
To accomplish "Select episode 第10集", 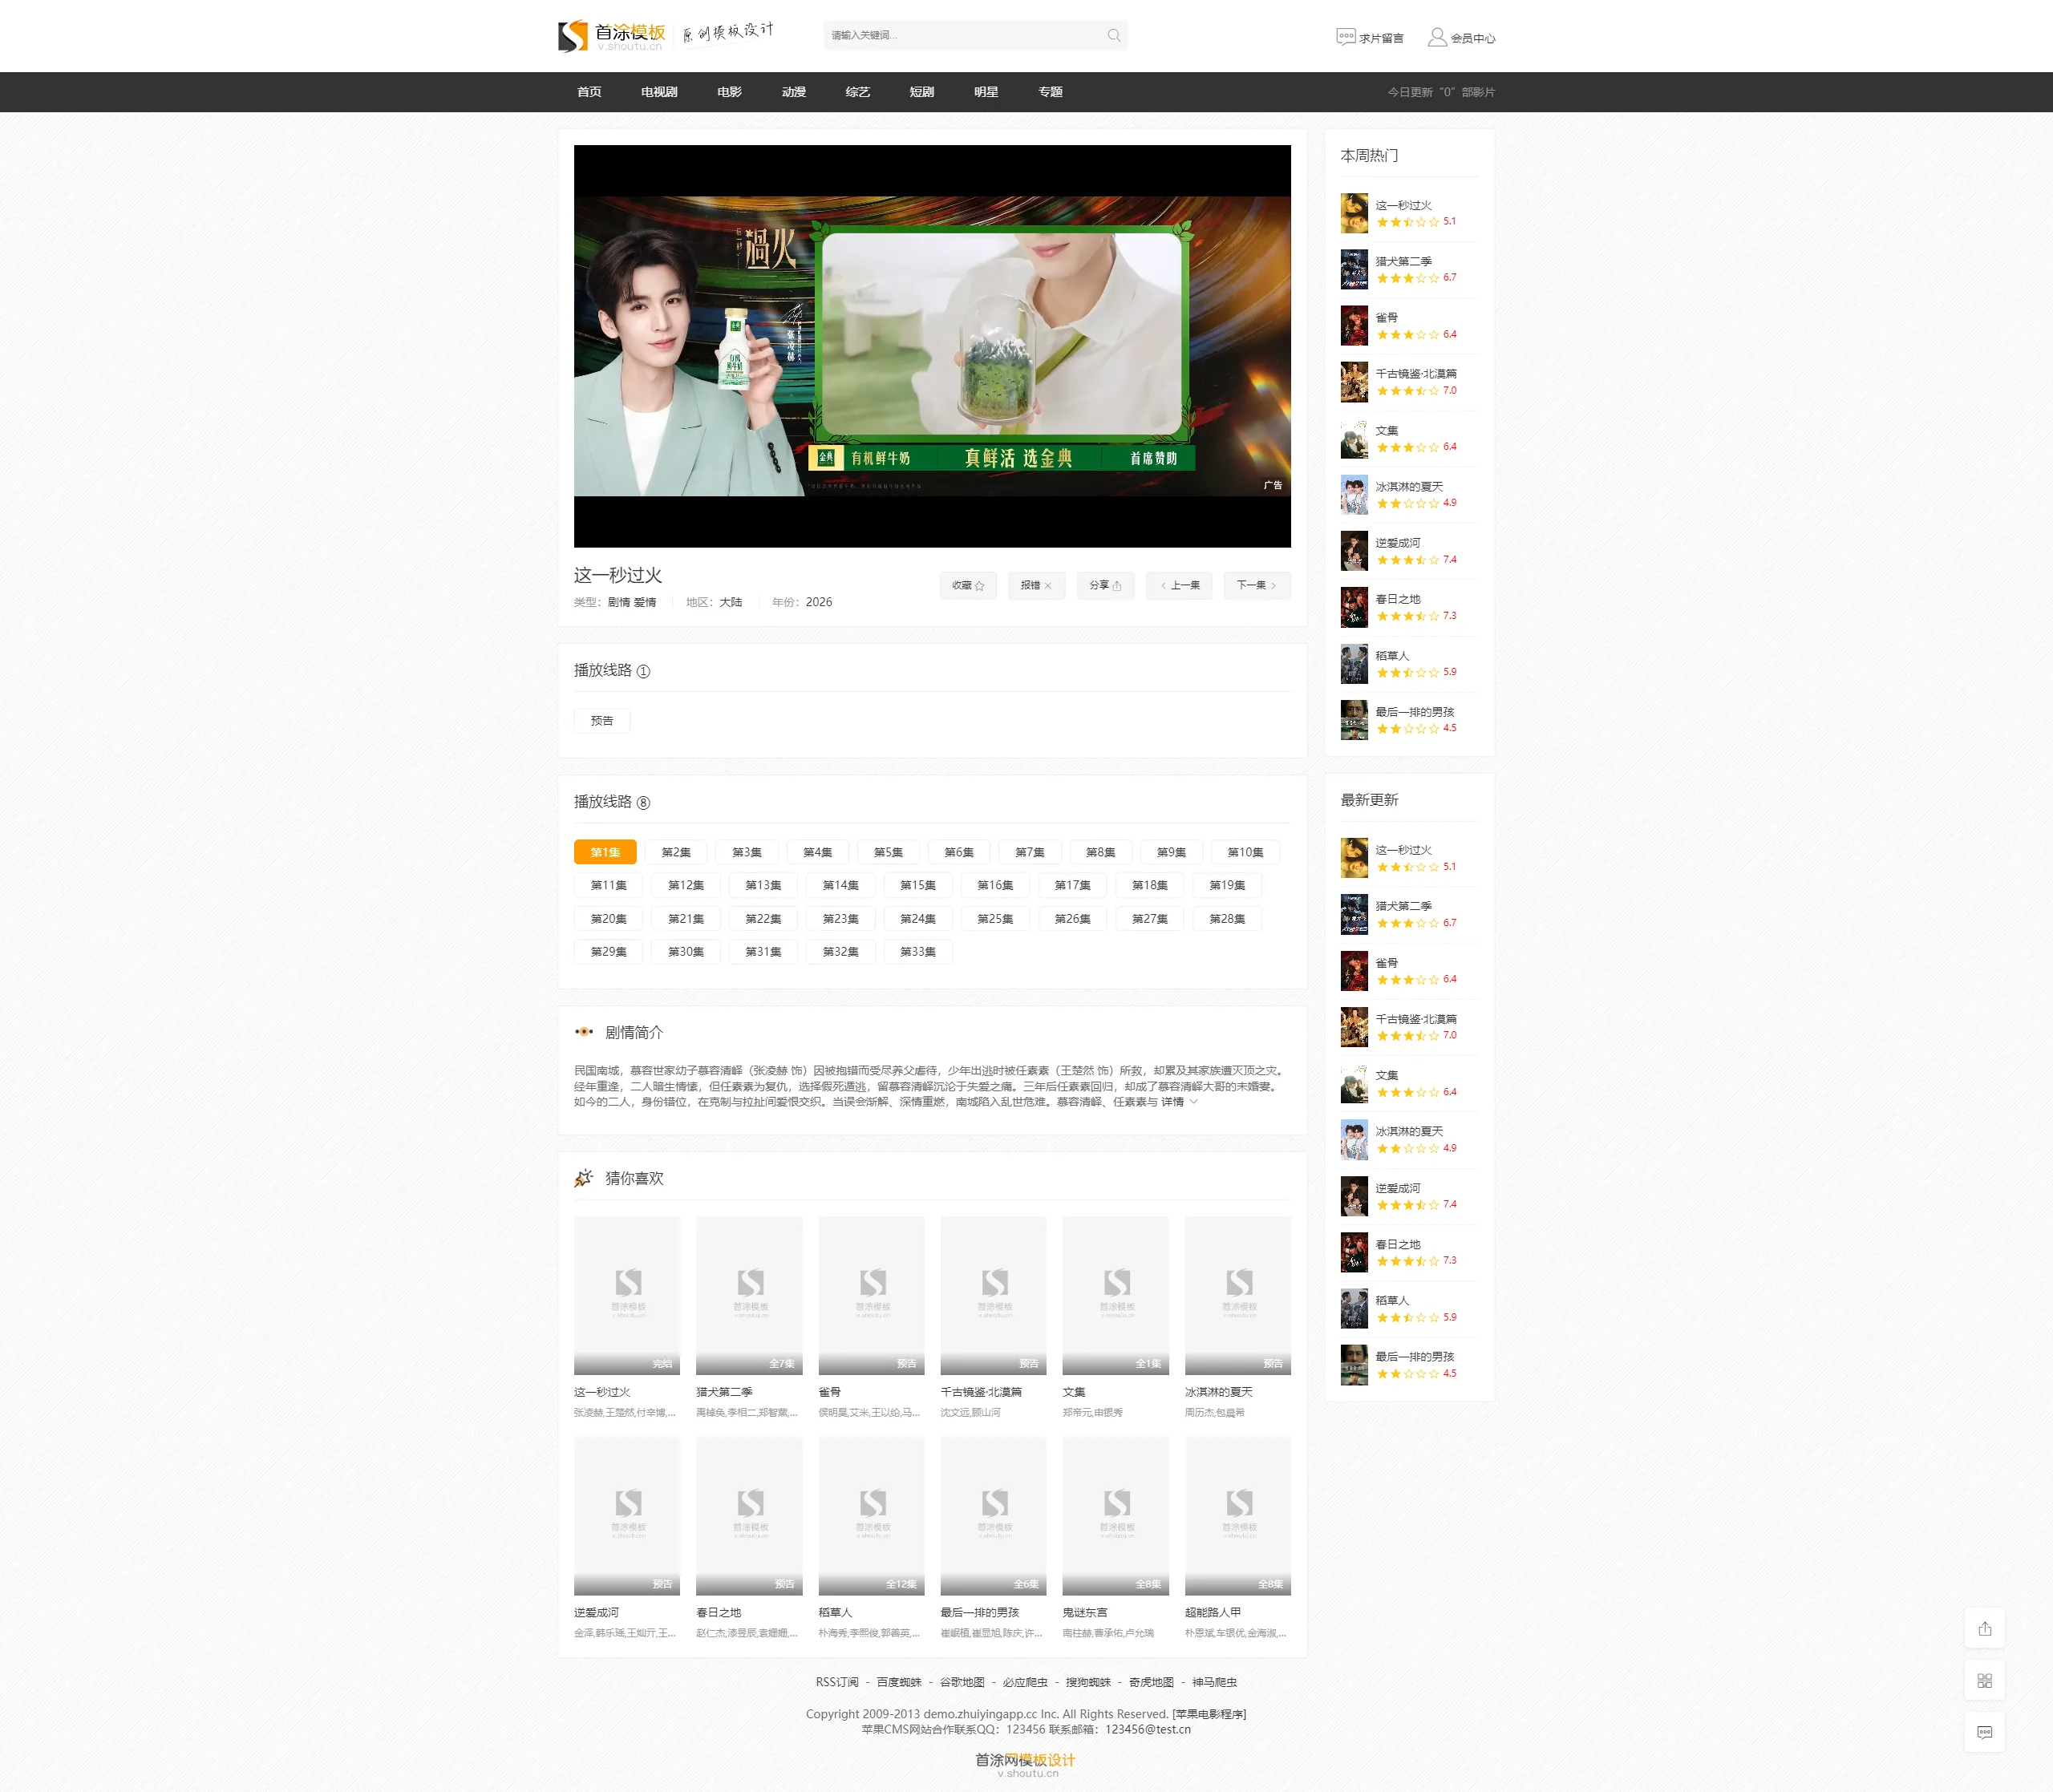I will pyautogui.click(x=1245, y=852).
